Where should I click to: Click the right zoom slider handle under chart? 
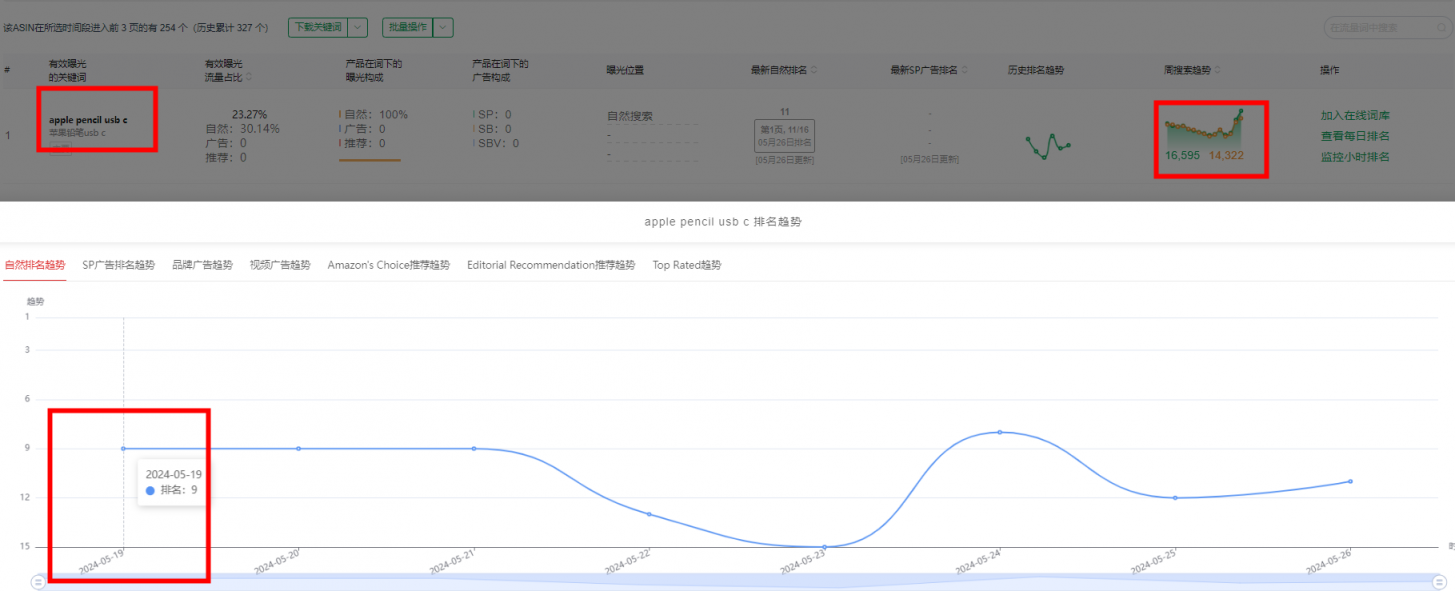click(1438, 581)
